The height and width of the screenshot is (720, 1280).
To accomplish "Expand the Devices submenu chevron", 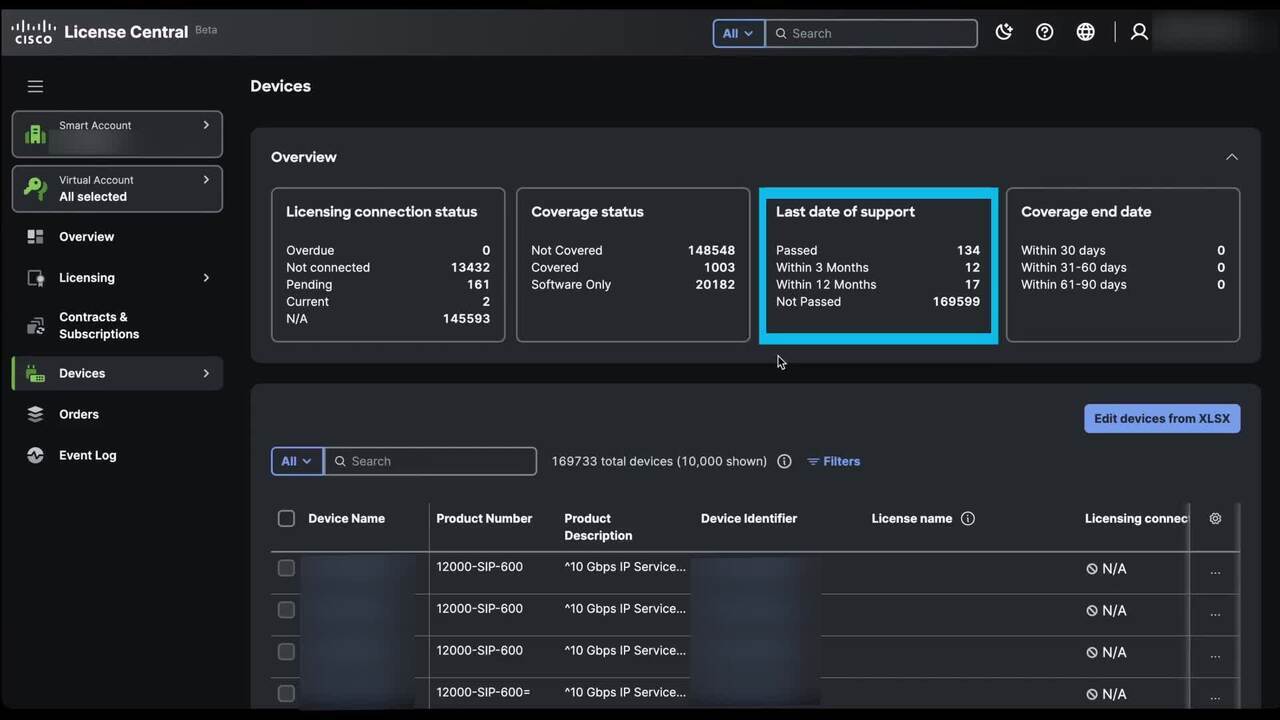I will [x=206, y=373].
